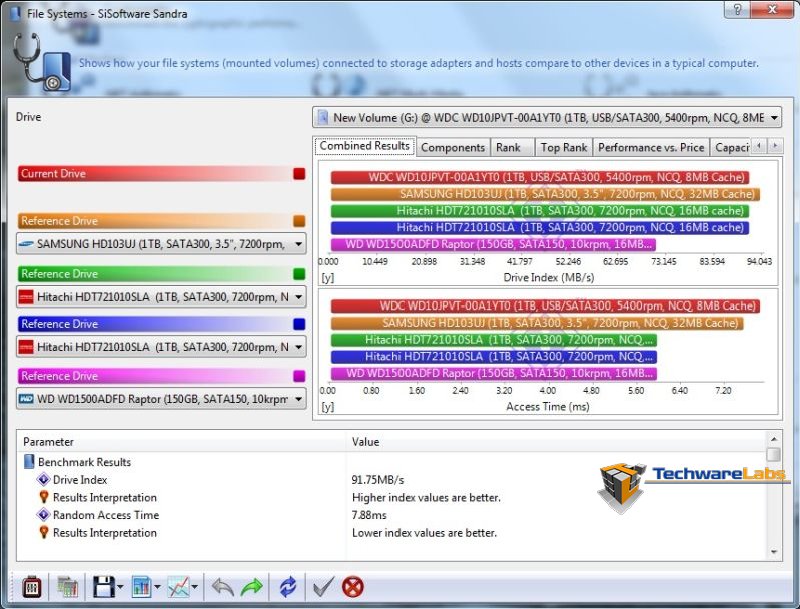Click 'Lower index values are better.' text

(424, 532)
